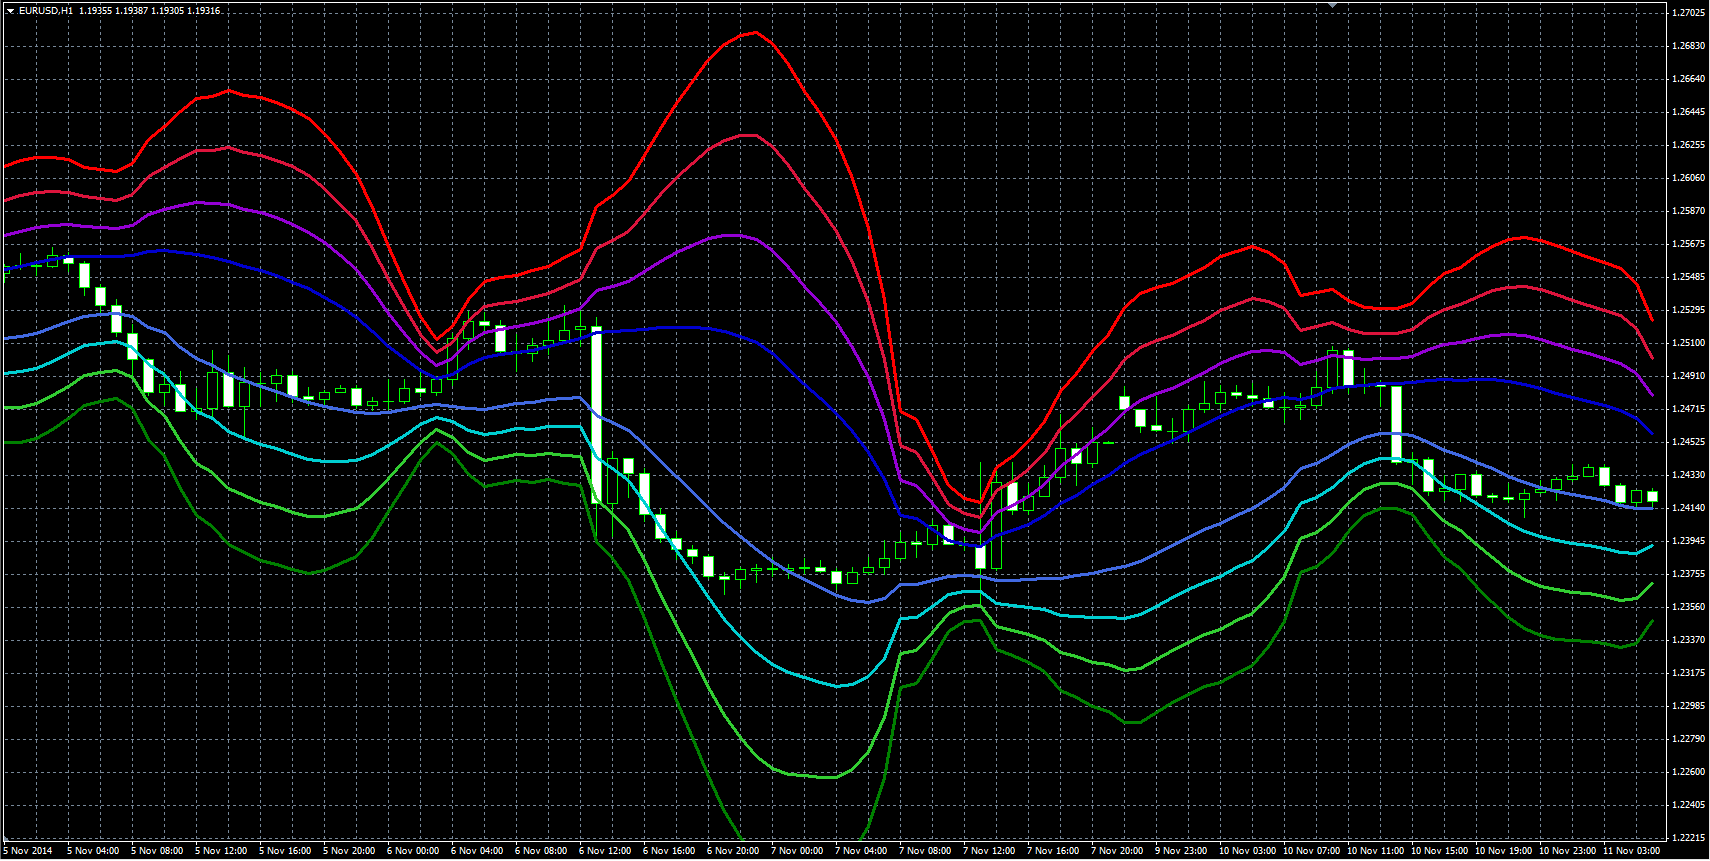Click price level 1.23370 on price scale
This screenshot has width=1710, height=861.
click(1688, 640)
